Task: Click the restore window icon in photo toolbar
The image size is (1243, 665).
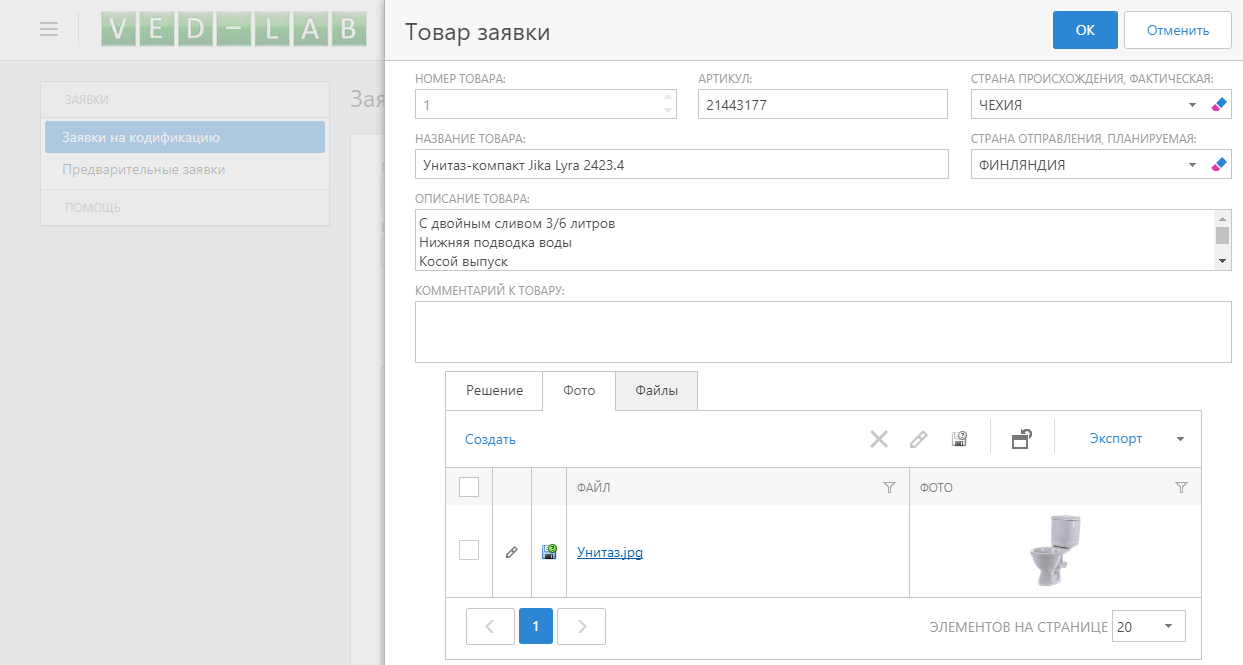Action: pyautogui.click(x=1021, y=438)
